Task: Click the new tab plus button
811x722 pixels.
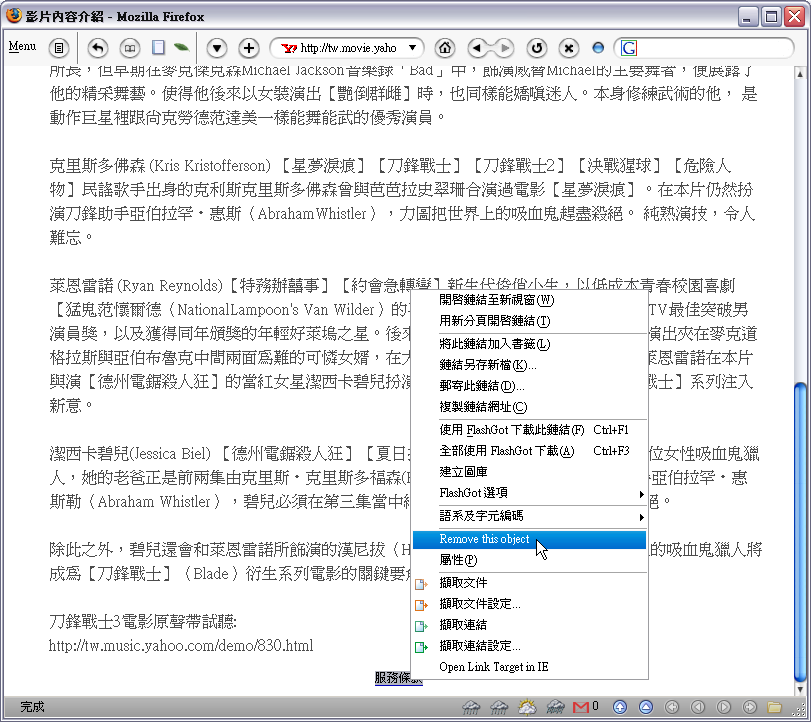Action: click(249, 48)
